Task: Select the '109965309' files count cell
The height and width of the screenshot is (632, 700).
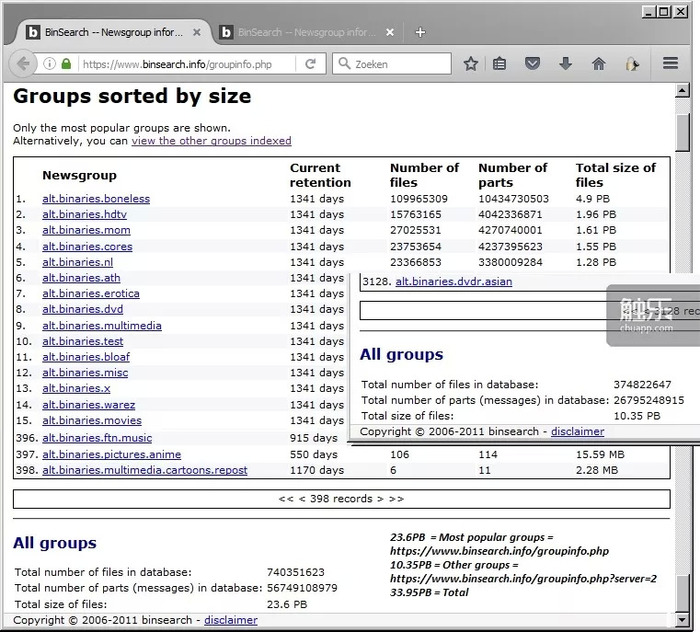Action: point(419,199)
